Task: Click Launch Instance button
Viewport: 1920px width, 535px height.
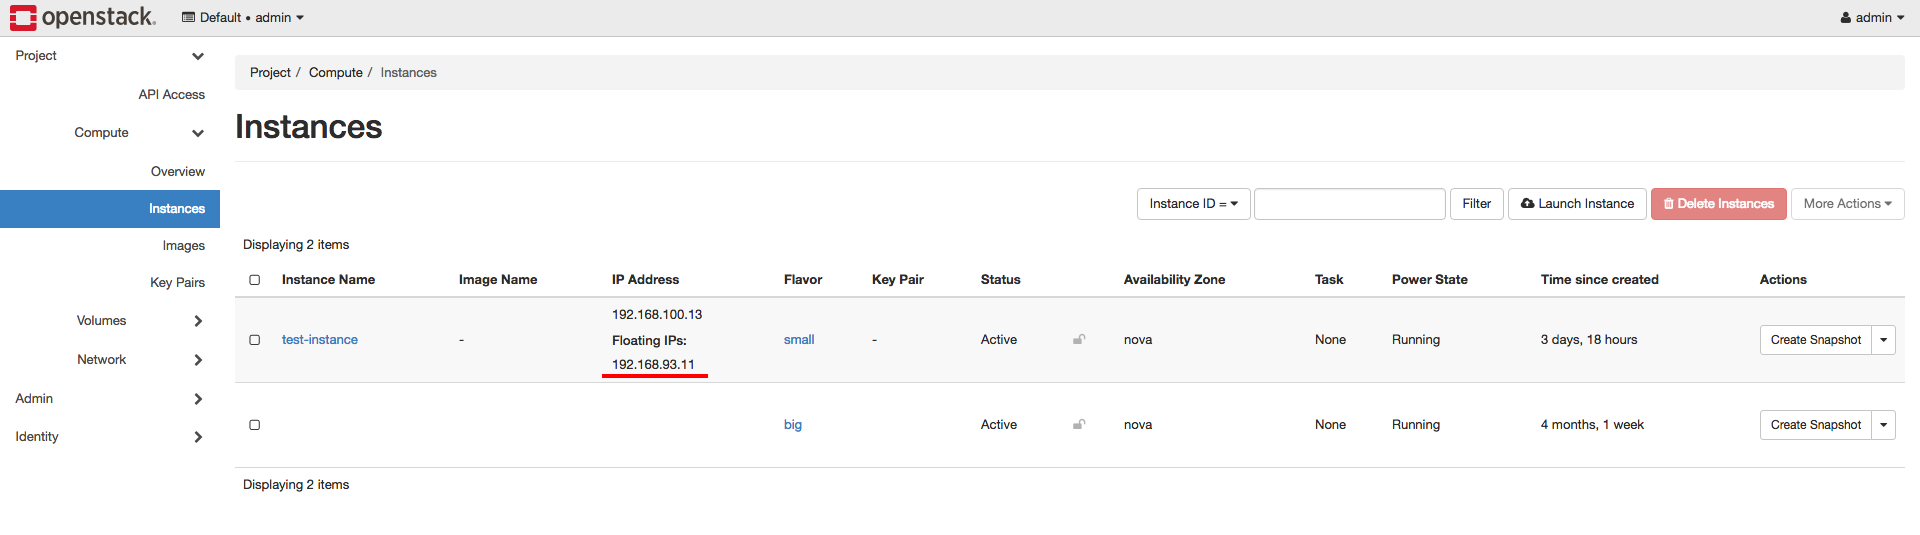Action: tap(1577, 204)
